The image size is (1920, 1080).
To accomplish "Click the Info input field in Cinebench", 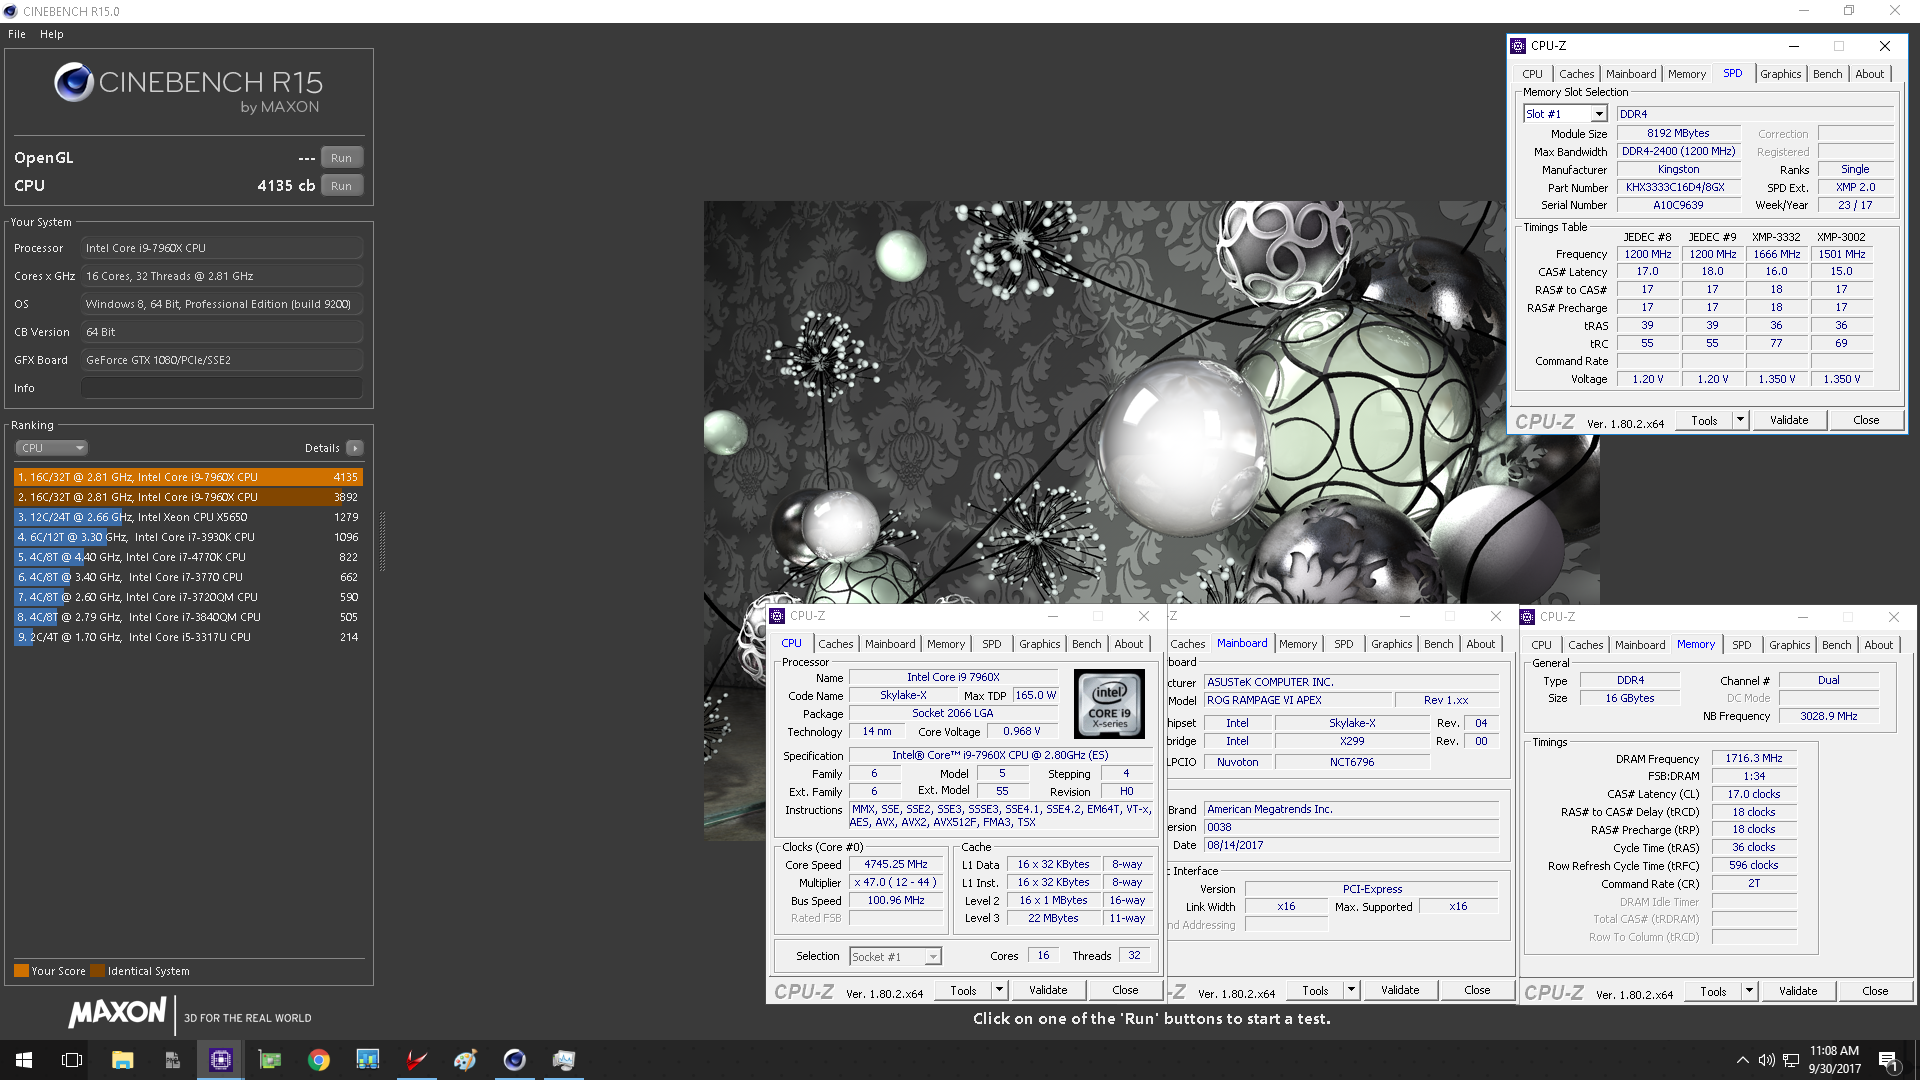I will click(222, 388).
